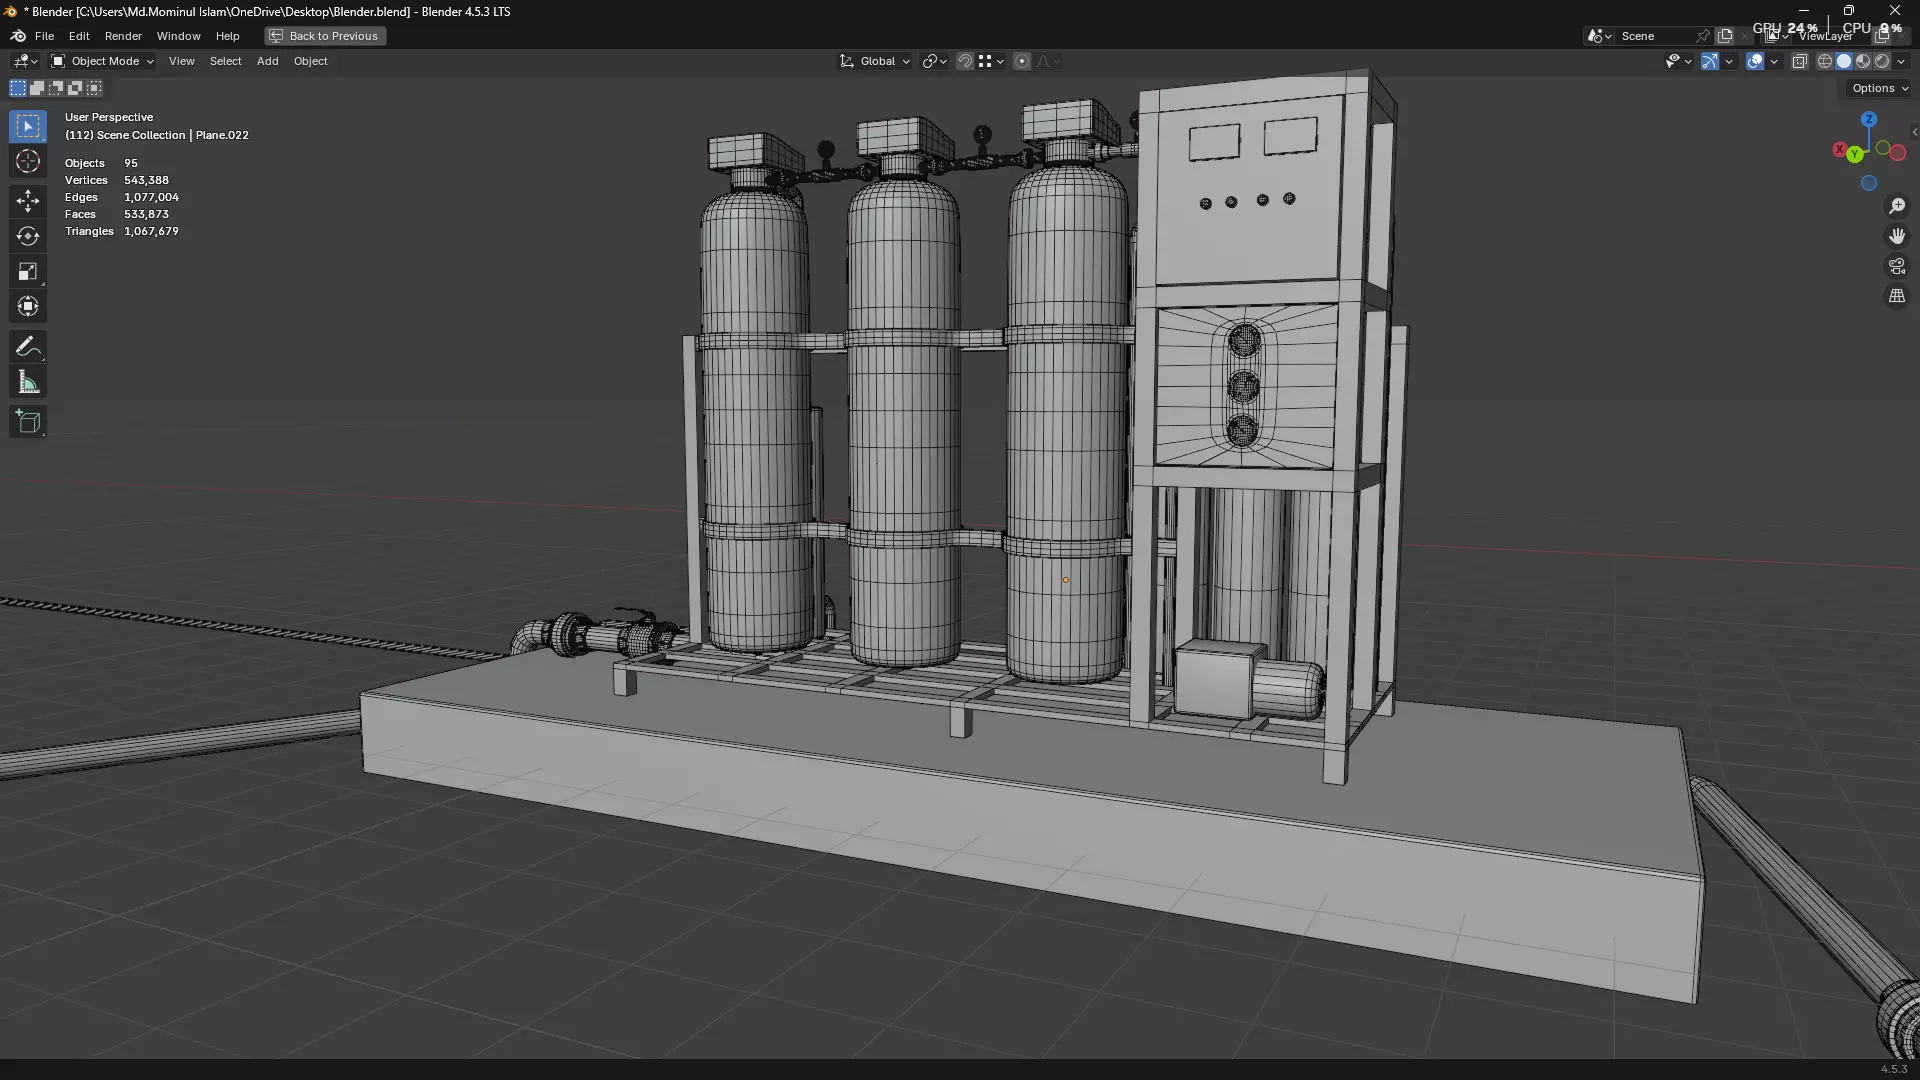1920x1080 pixels.
Task: Open the shading options dropdown arrow
Action: click(1901, 61)
